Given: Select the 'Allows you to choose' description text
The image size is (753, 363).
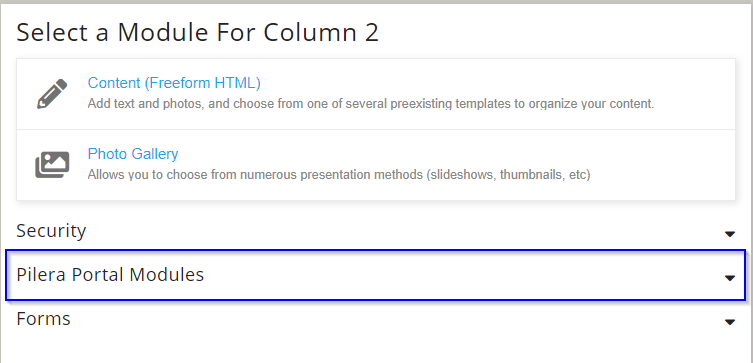Looking at the screenshot, I should click(339, 174).
